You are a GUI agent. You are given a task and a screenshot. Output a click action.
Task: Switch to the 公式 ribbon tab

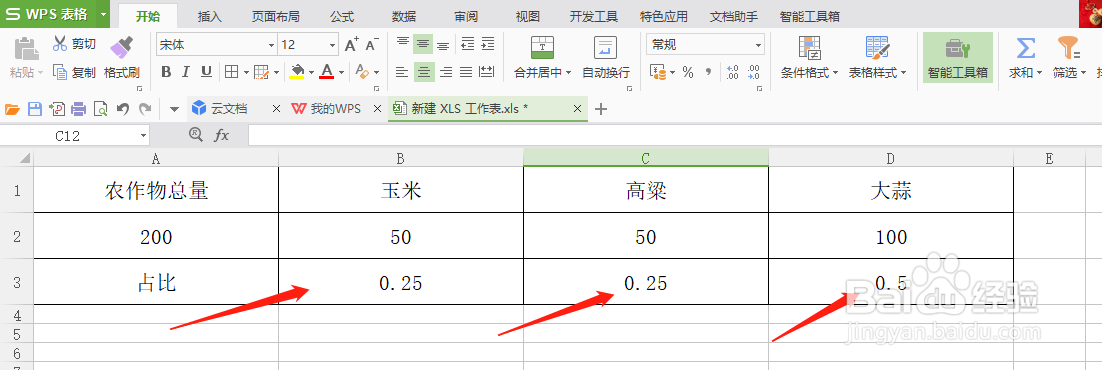point(342,16)
